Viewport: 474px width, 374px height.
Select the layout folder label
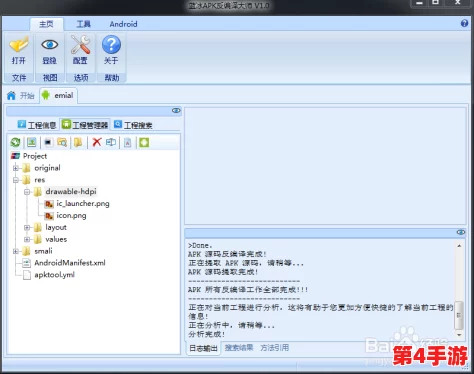click(x=56, y=227)
